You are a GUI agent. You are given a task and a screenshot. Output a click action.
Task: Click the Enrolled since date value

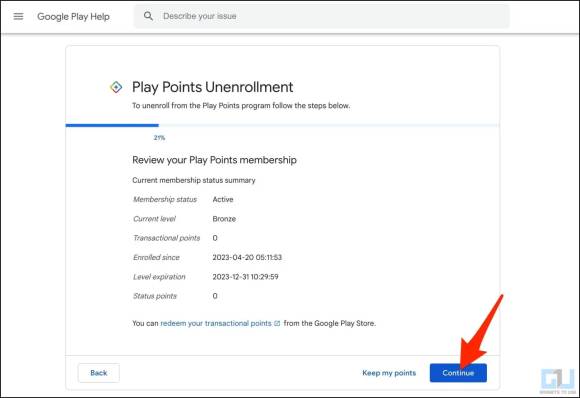point(247,257)
